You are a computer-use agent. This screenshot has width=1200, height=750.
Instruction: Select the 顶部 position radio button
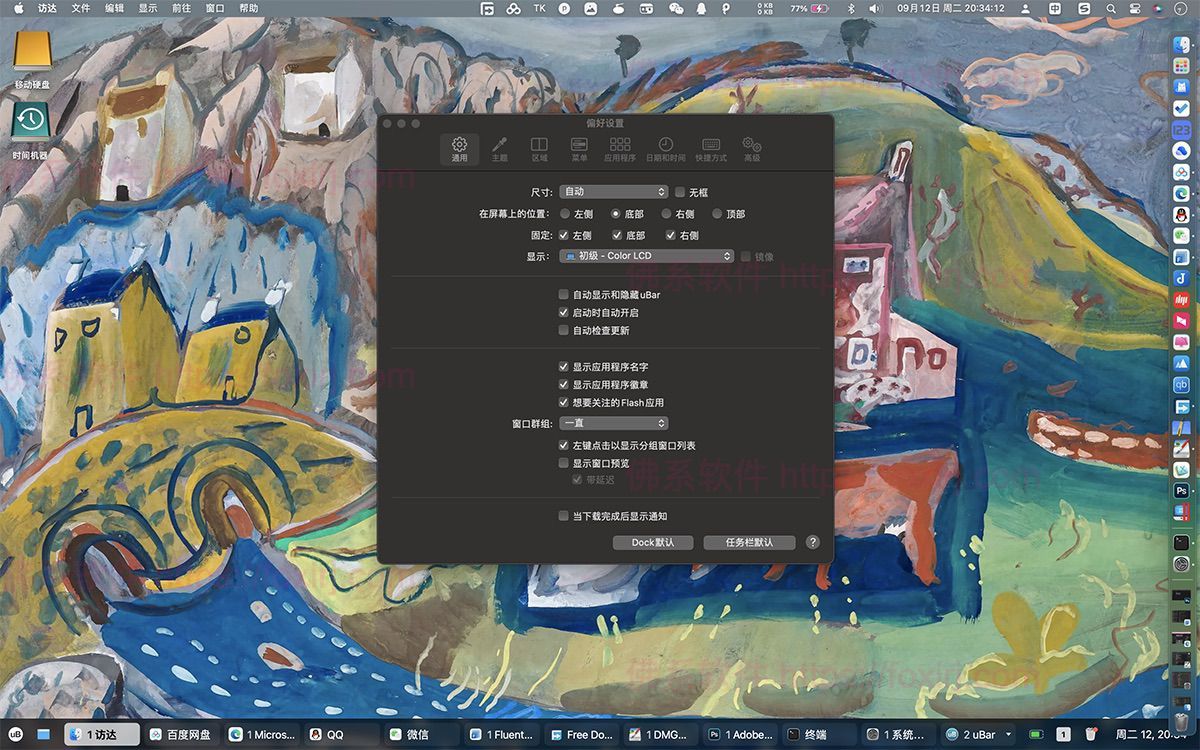click(717, 214)
